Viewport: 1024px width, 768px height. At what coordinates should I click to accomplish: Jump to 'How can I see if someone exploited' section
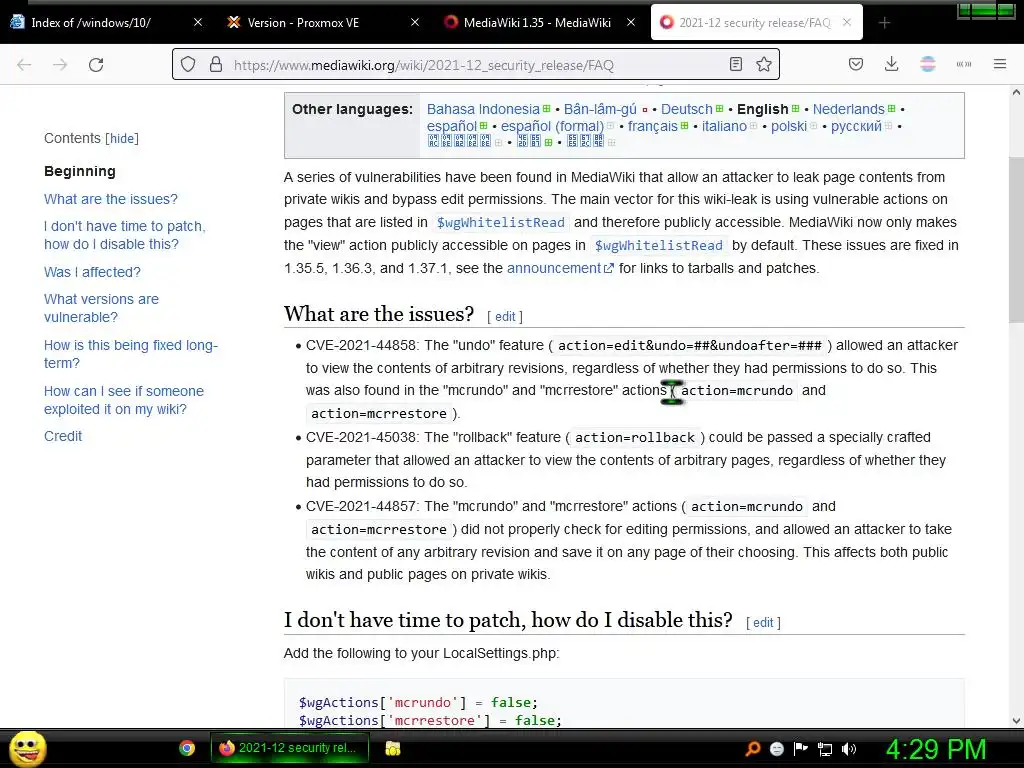[123, 400]
